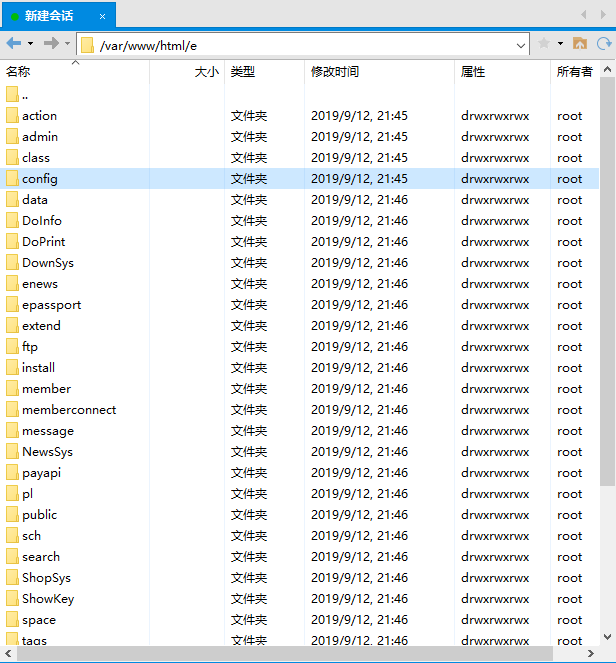Expand the path address dropdown
The height and width of the screenshot is (663, 616).
coord(521,45)
